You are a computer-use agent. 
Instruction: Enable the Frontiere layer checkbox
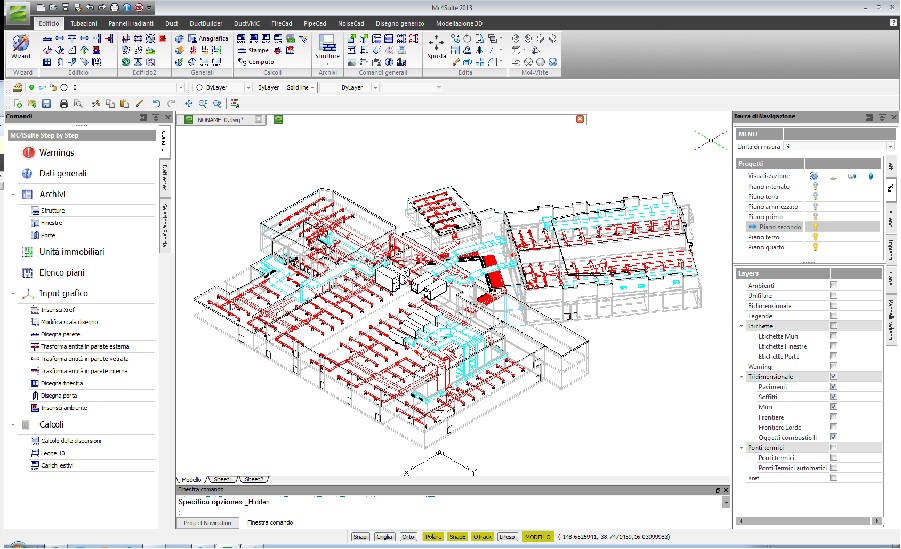tap(833, 417)
